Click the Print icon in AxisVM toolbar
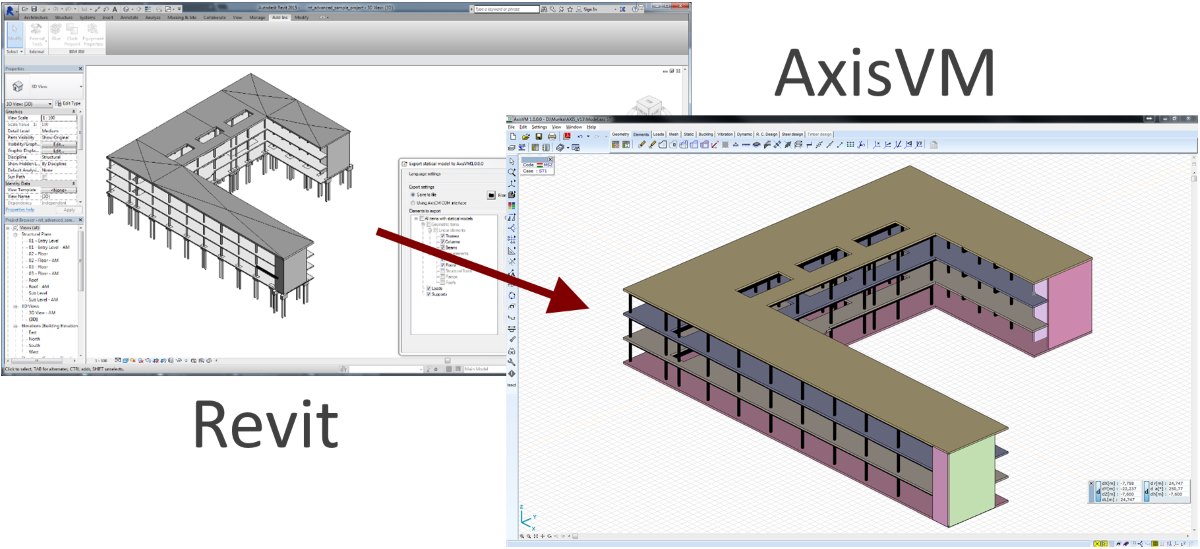This screenshot has width=1200, height=549. pyautogui.click(x=552, y=137)
